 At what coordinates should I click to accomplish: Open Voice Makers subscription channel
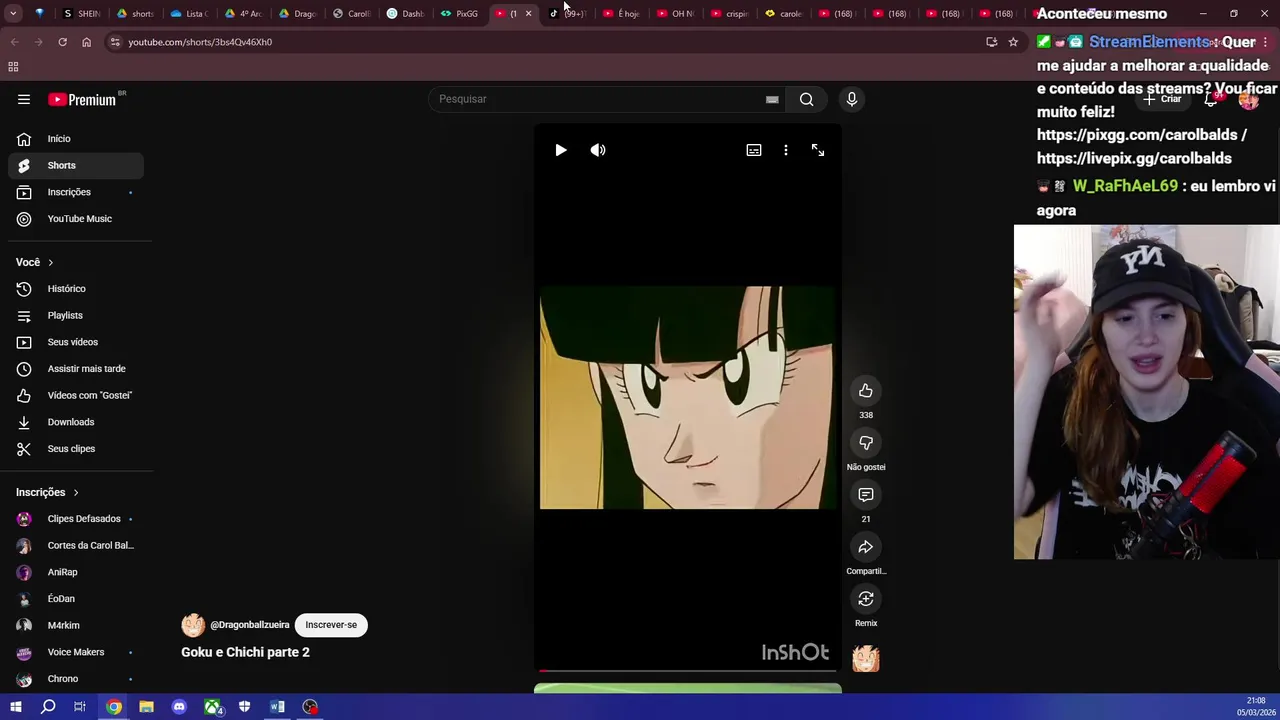click(76, 652)
